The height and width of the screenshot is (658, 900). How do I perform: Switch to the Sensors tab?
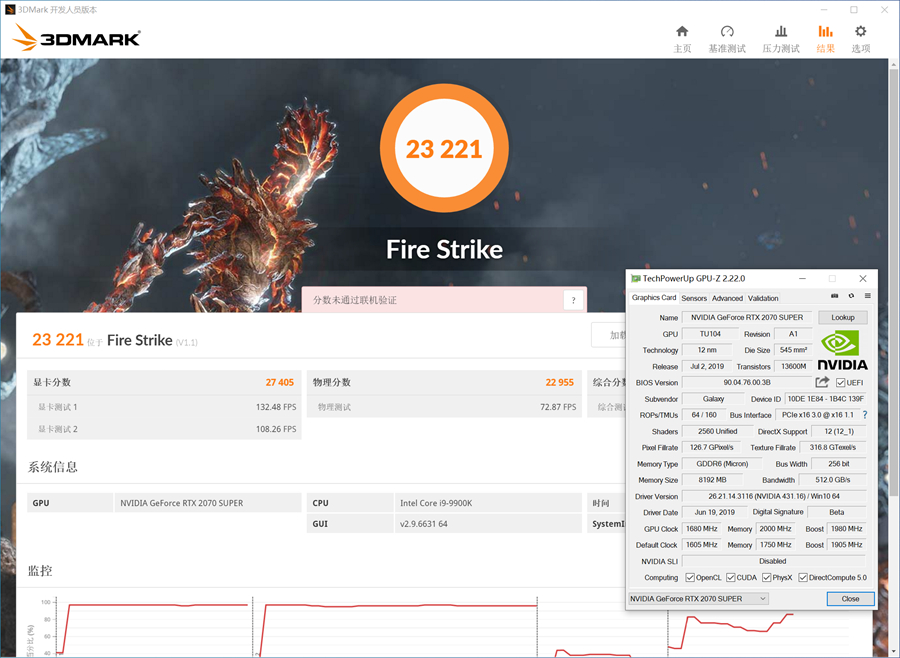tap(694, 299)
